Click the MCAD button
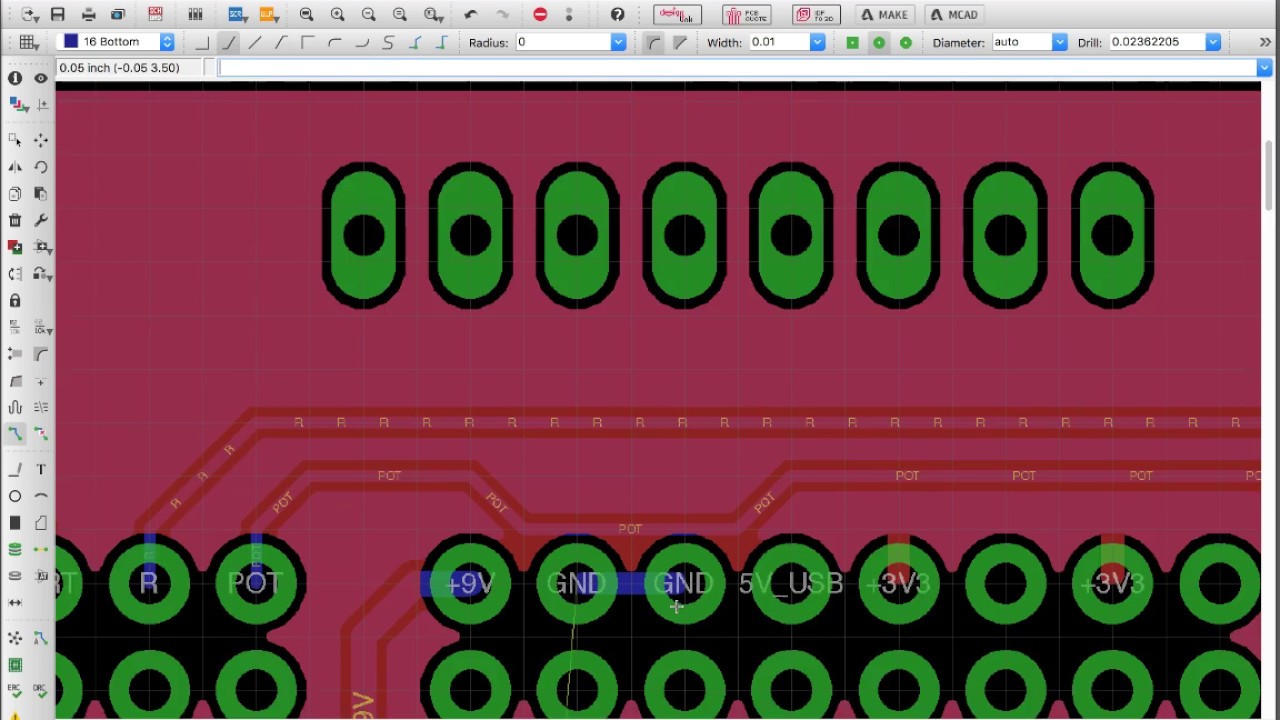The width and height of the screenshot is (1280, 720). pos(954,15)
